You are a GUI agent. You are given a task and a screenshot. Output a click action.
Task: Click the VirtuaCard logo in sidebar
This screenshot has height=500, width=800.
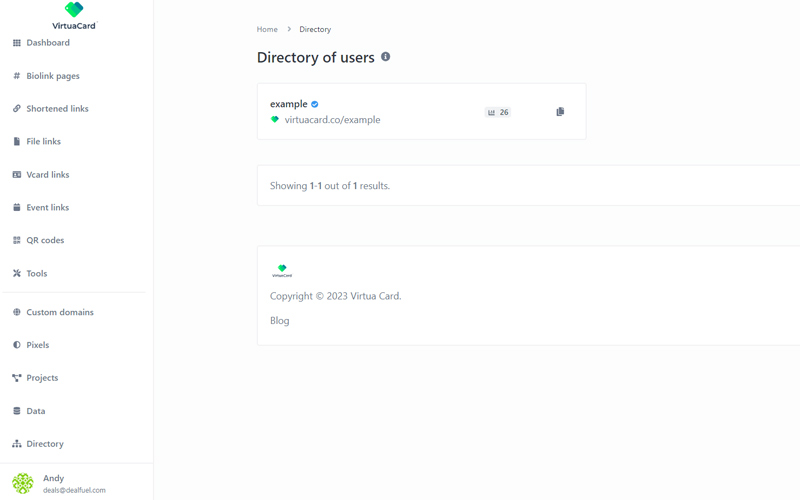[x=74, y=15]
